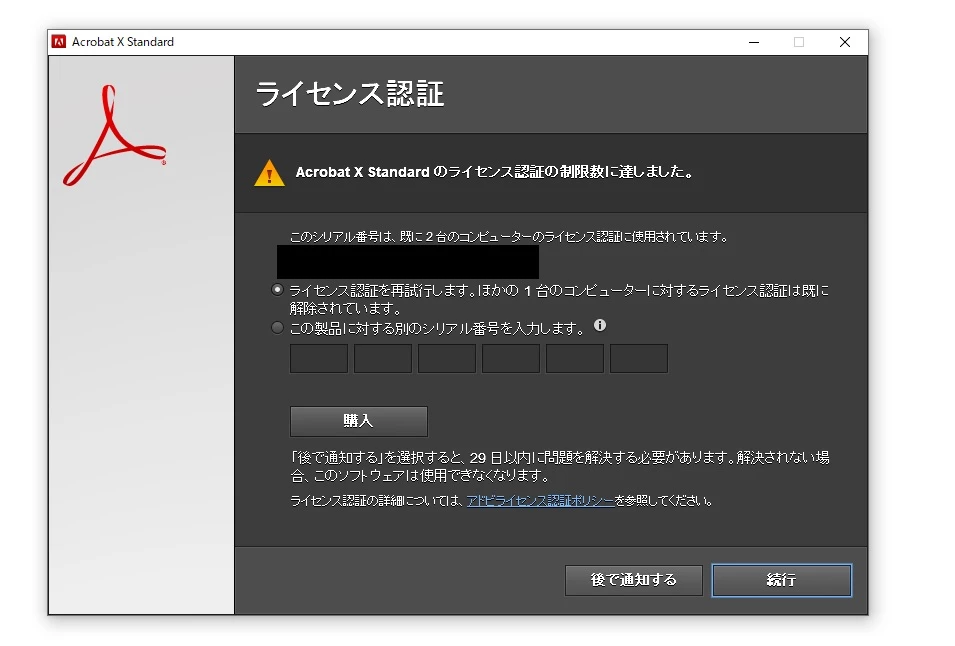Viewport: 955px width, 646px height.
Task: Click the third serial number input box
Action: point(446,358)
